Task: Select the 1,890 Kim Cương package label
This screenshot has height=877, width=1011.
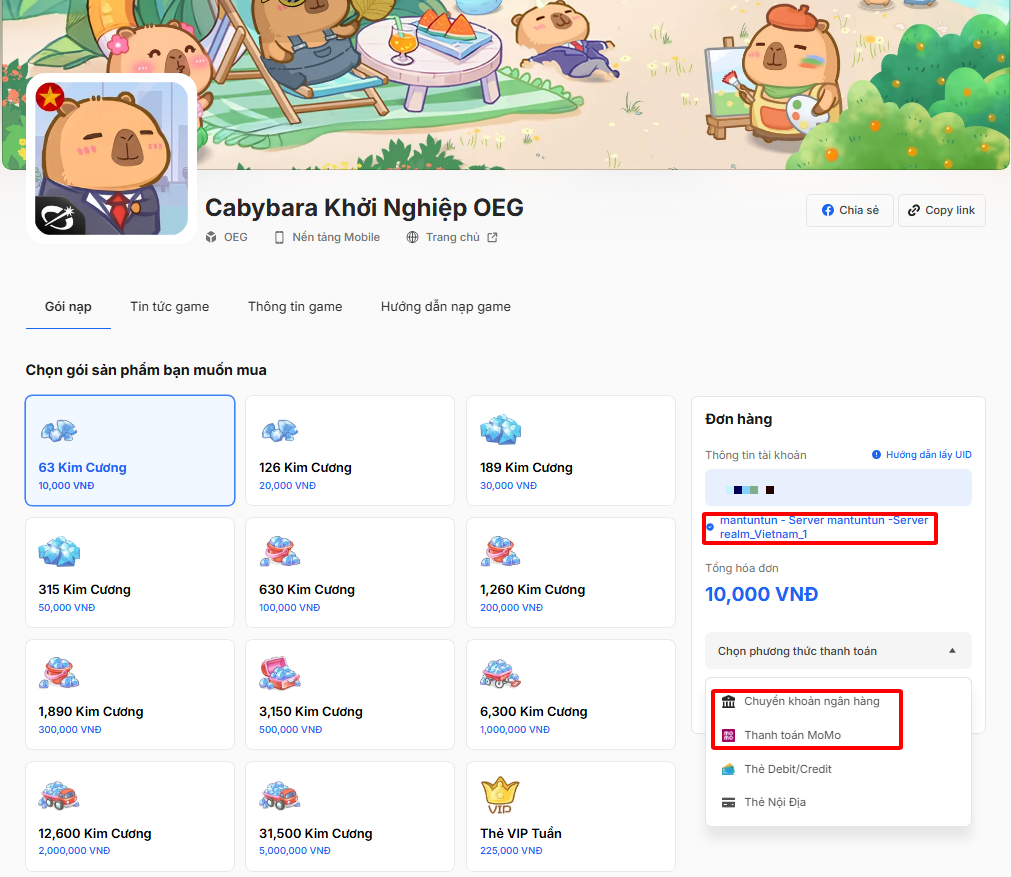Action: pos(91,711)
